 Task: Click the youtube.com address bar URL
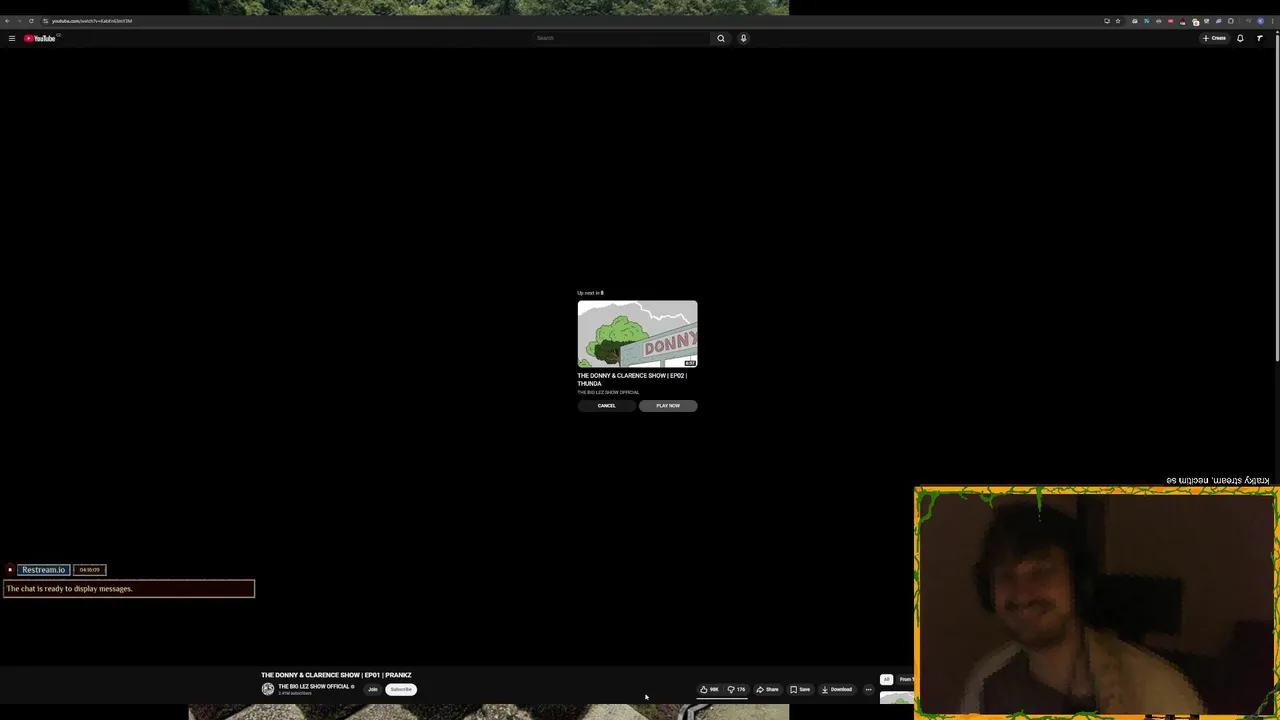(92, 21)
